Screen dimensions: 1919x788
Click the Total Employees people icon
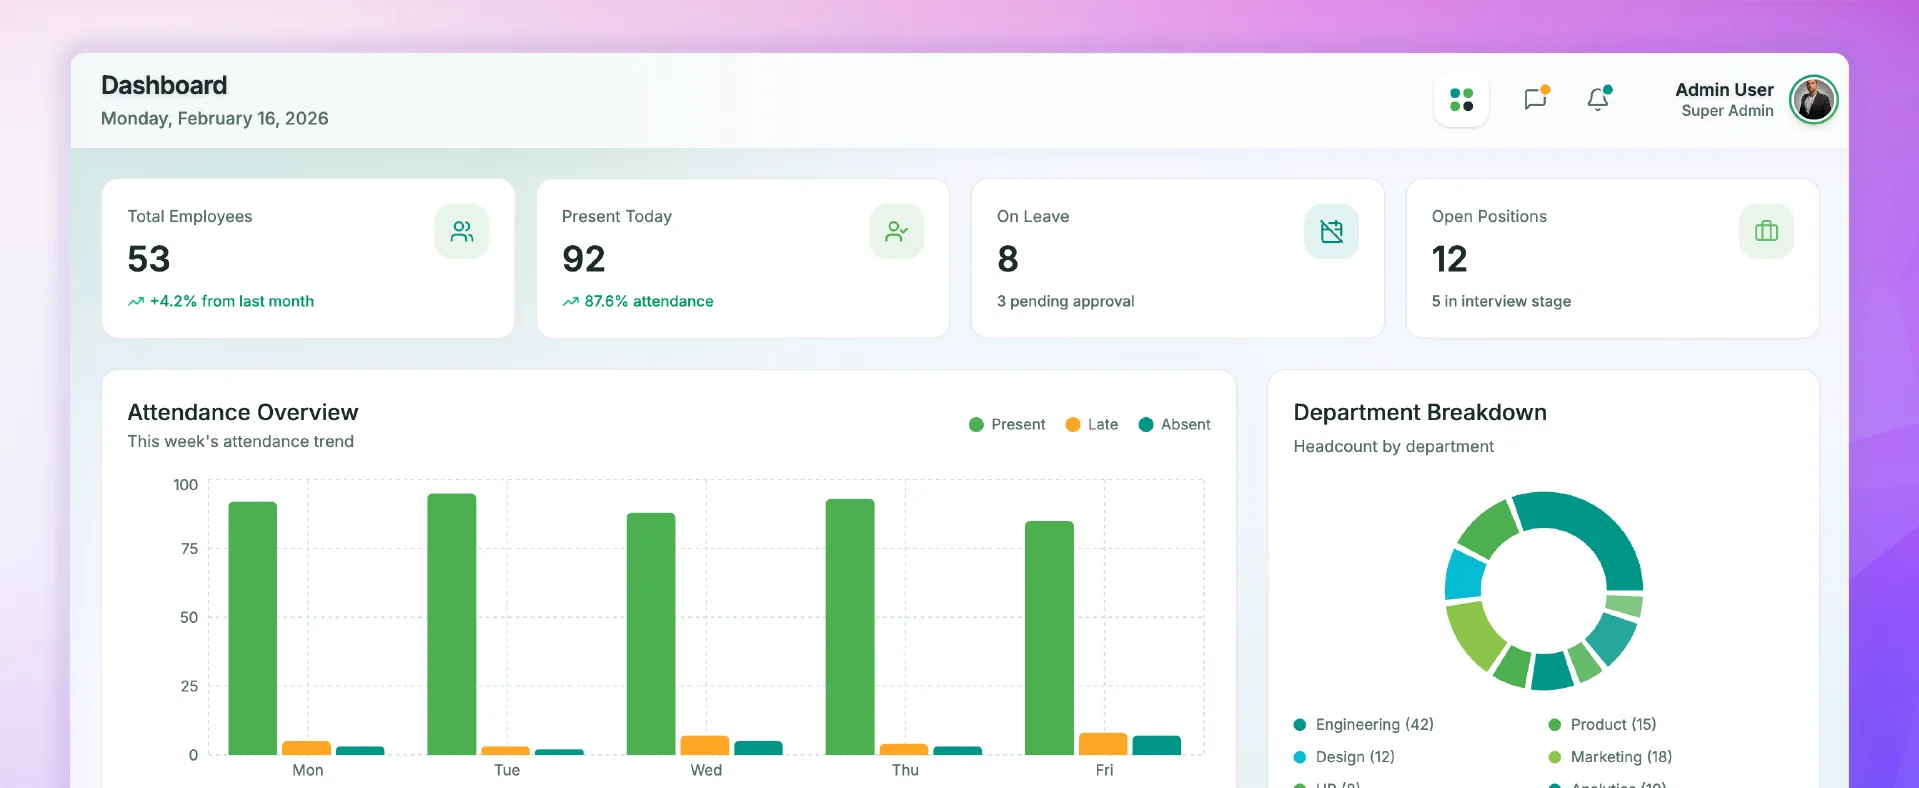point(462,232)
